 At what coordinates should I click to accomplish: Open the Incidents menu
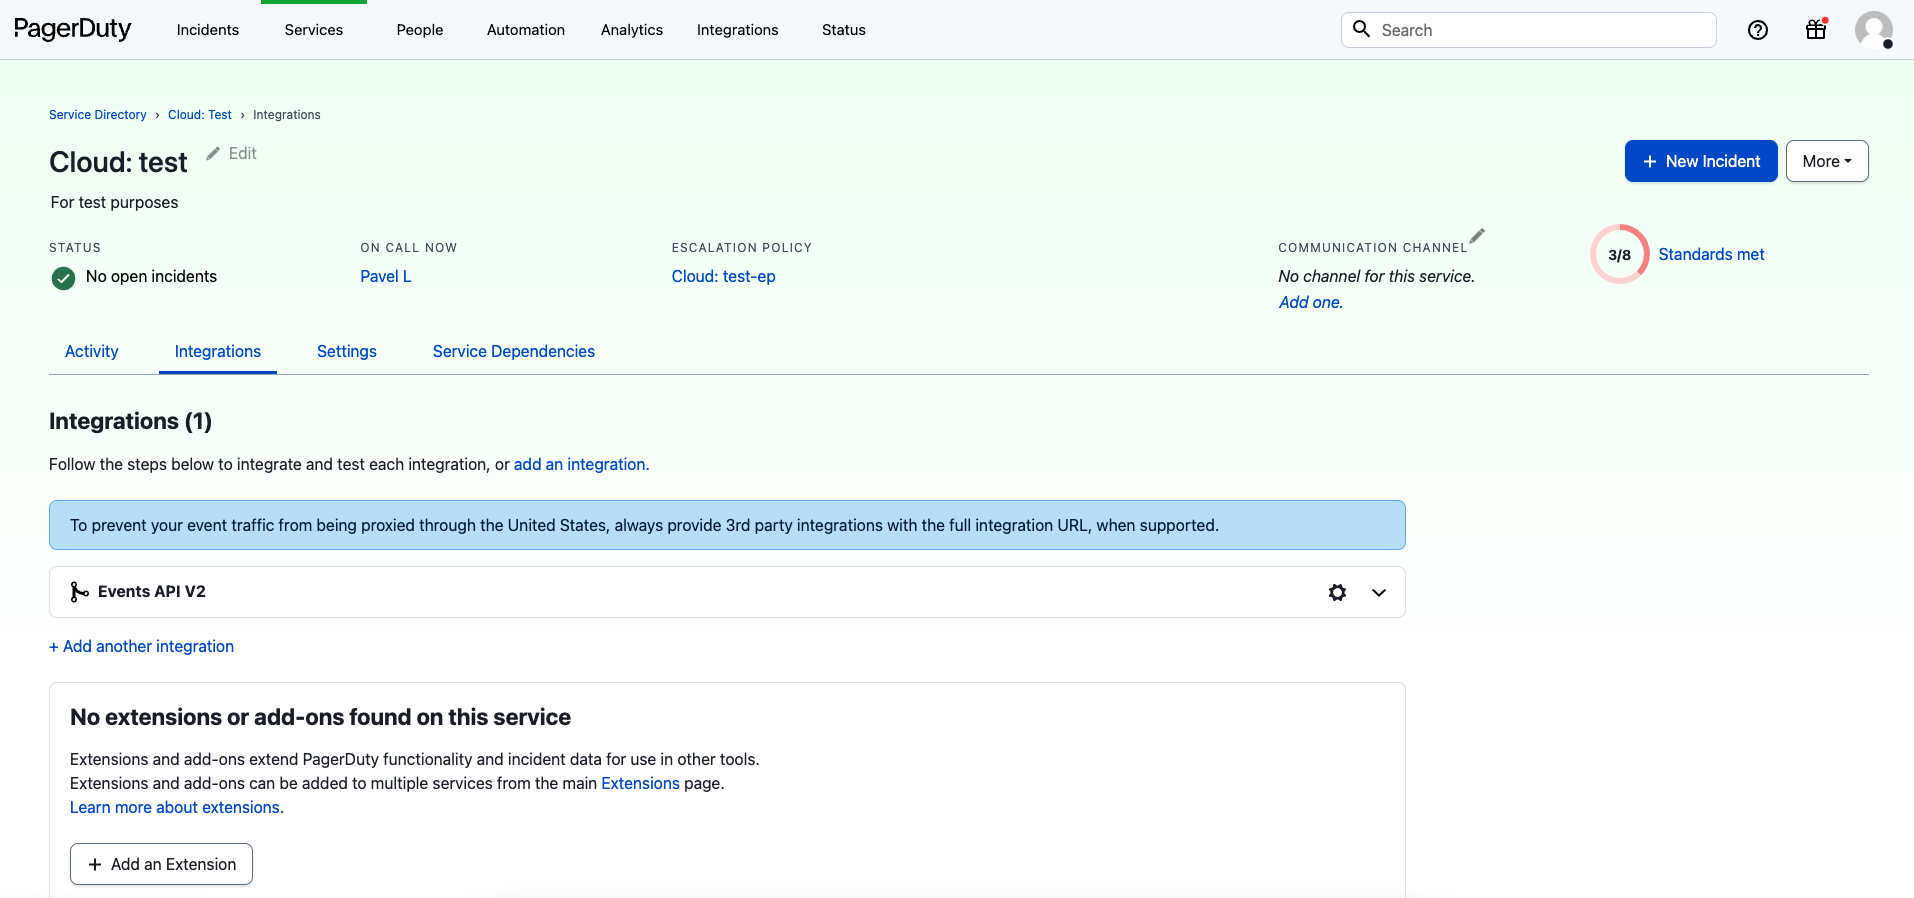pos(208,30)
